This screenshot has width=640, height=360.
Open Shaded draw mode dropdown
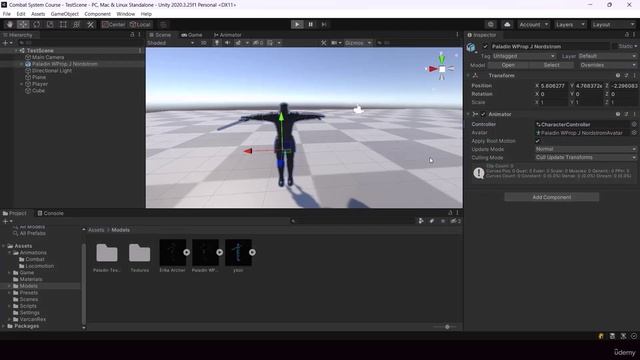[x=170, y=43]
